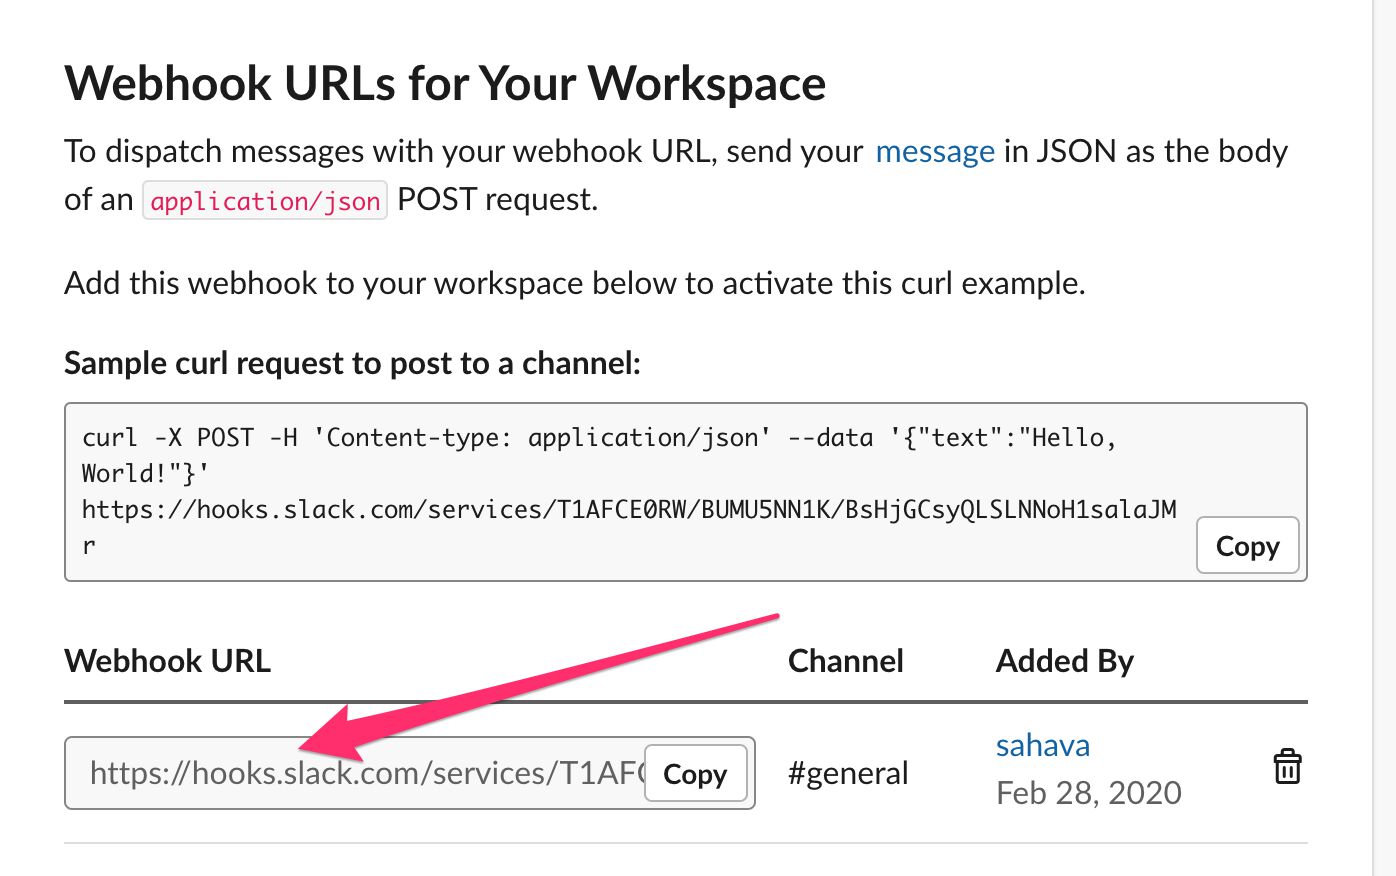Screen dimensions: 1396x876
Task: Select the sample curl command text box
Action: pyautogui.click(x=686, y=492)
